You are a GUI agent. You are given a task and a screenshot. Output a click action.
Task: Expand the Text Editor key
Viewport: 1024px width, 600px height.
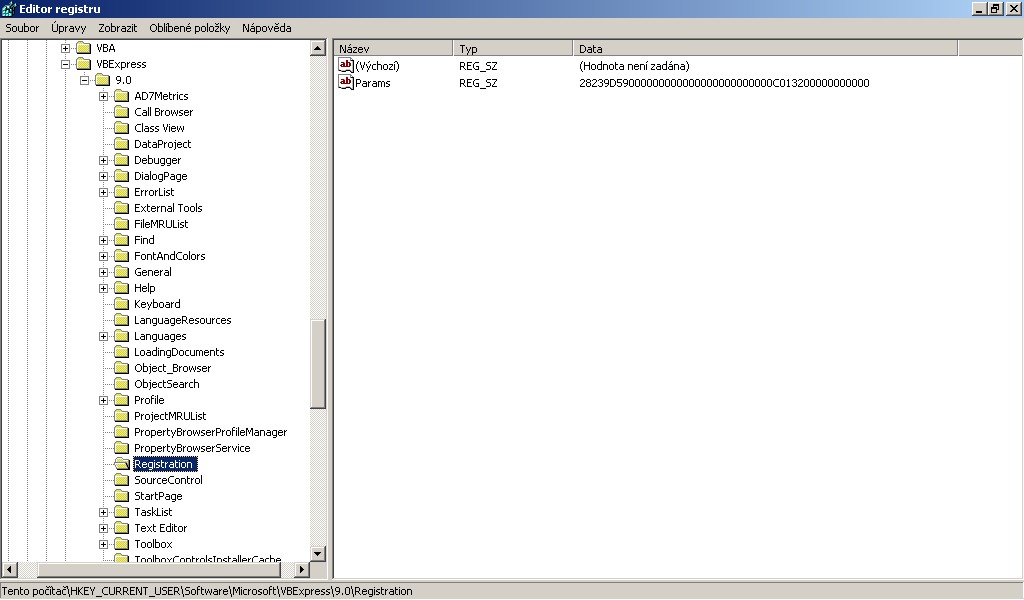(x=103, y=528)
